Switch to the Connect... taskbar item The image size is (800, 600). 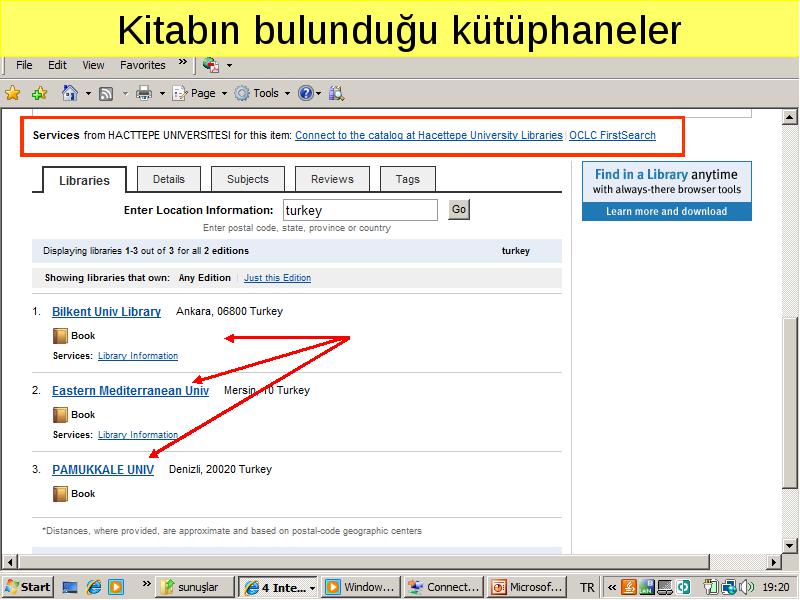pos(444,587)
